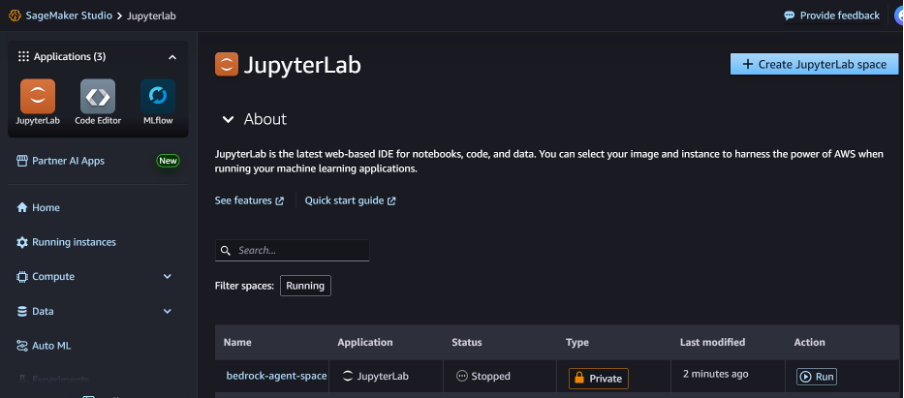The height and width of the screenshot is (398, 904).
Task: Go to SageMaker Studio breadcrumb
Action: [69, 16]
